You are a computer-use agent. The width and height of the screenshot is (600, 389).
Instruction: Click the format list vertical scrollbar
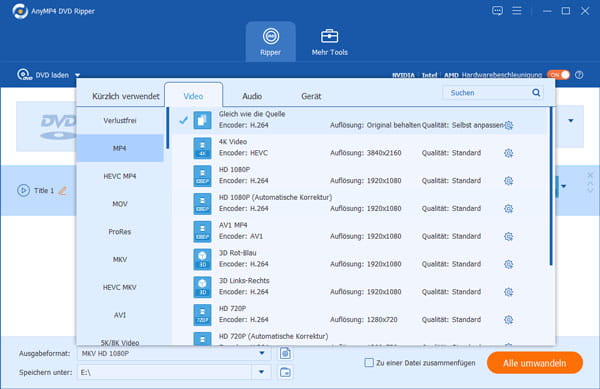pyautogui.click(x=551, y=186)
